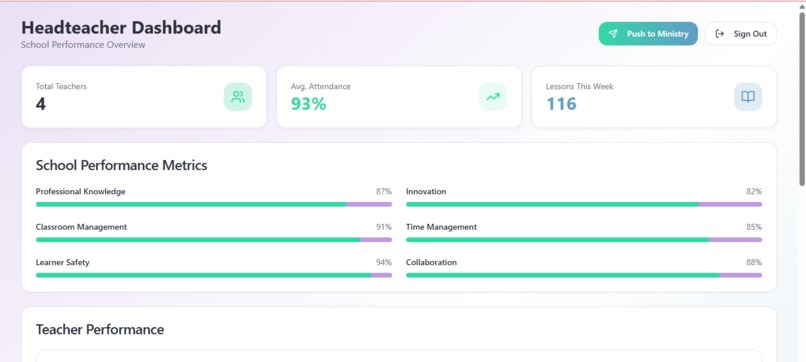Click the 87% Professional Knowledge value
Viewport: 806px width, 362px height.
(383, 191)
